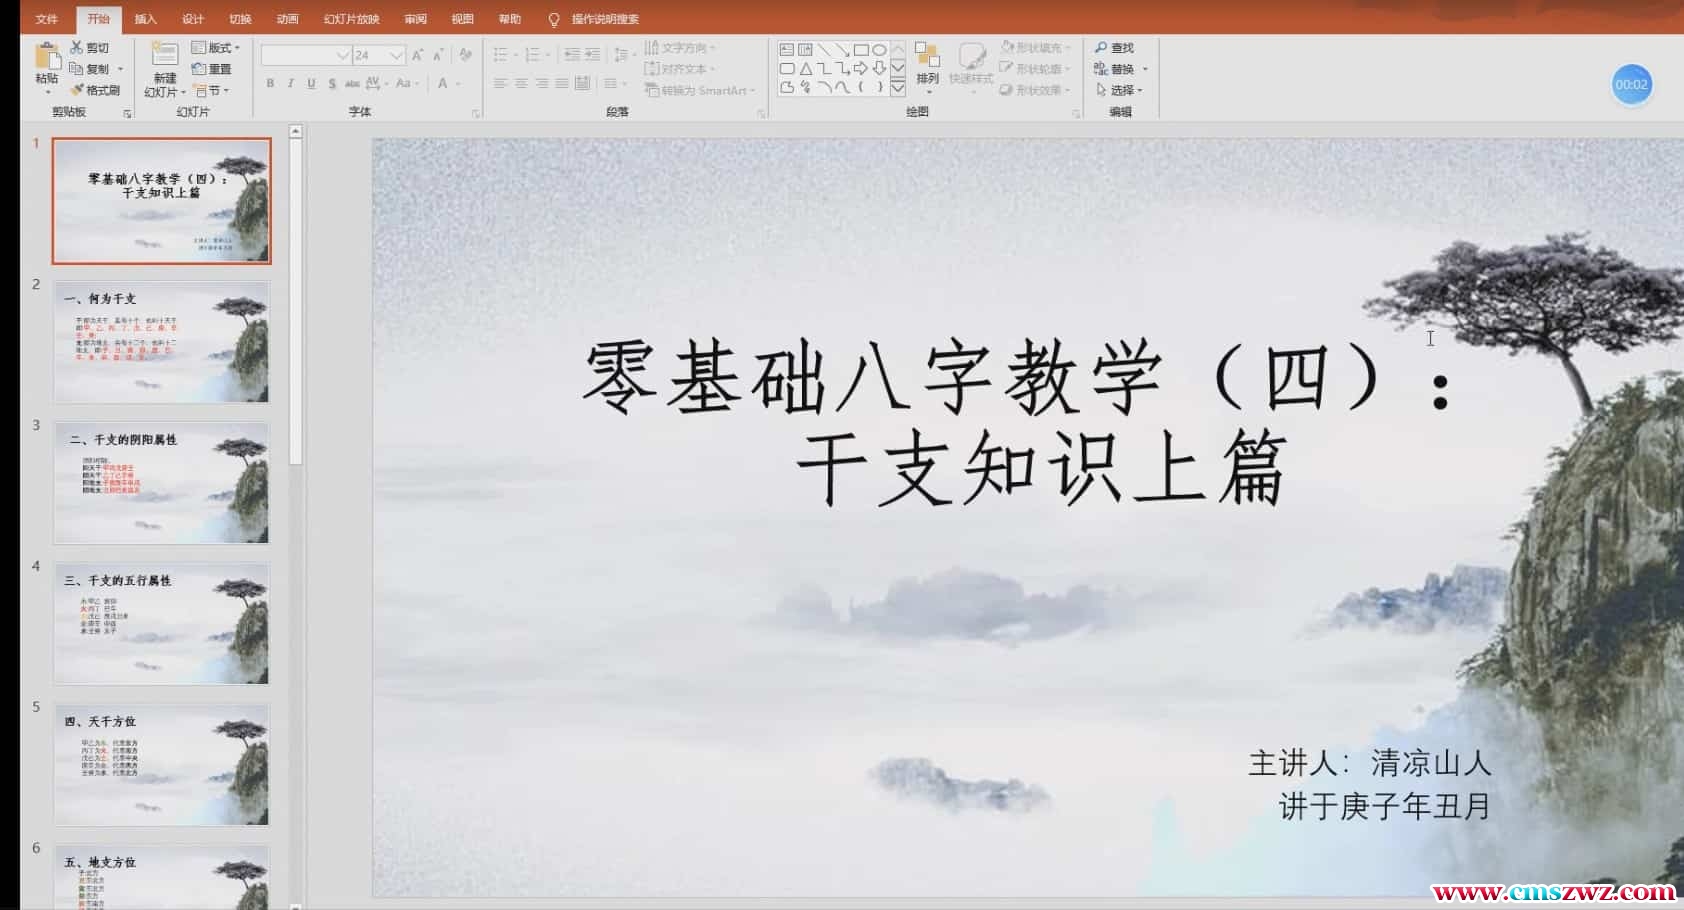Toggle bold formatting
Image resolution: width=1684 pixels, height=910 pixels.
click(269, 85)
